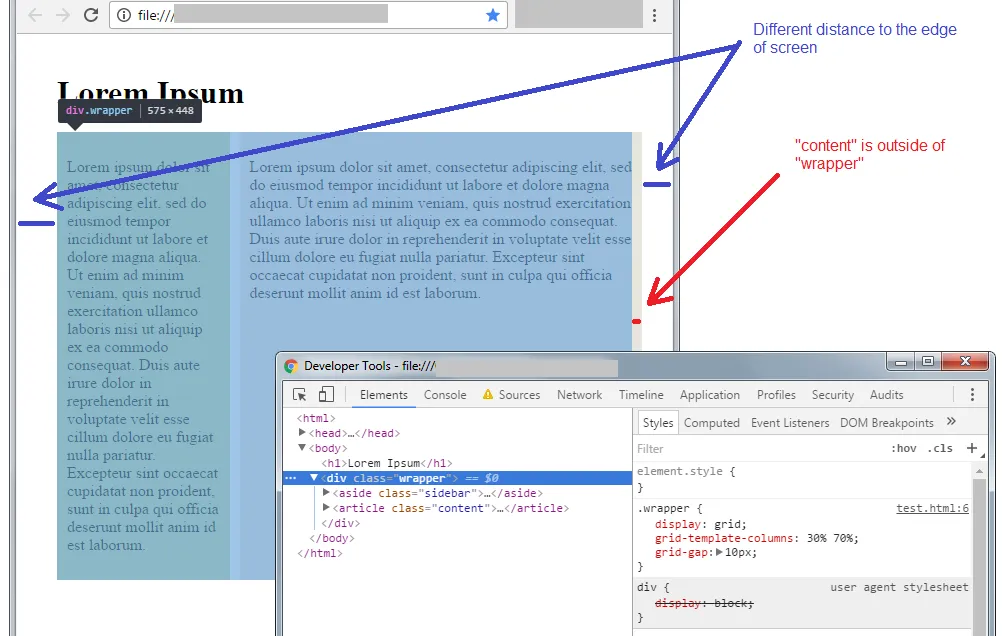Click the Sources warning icon

coord(488,394)
